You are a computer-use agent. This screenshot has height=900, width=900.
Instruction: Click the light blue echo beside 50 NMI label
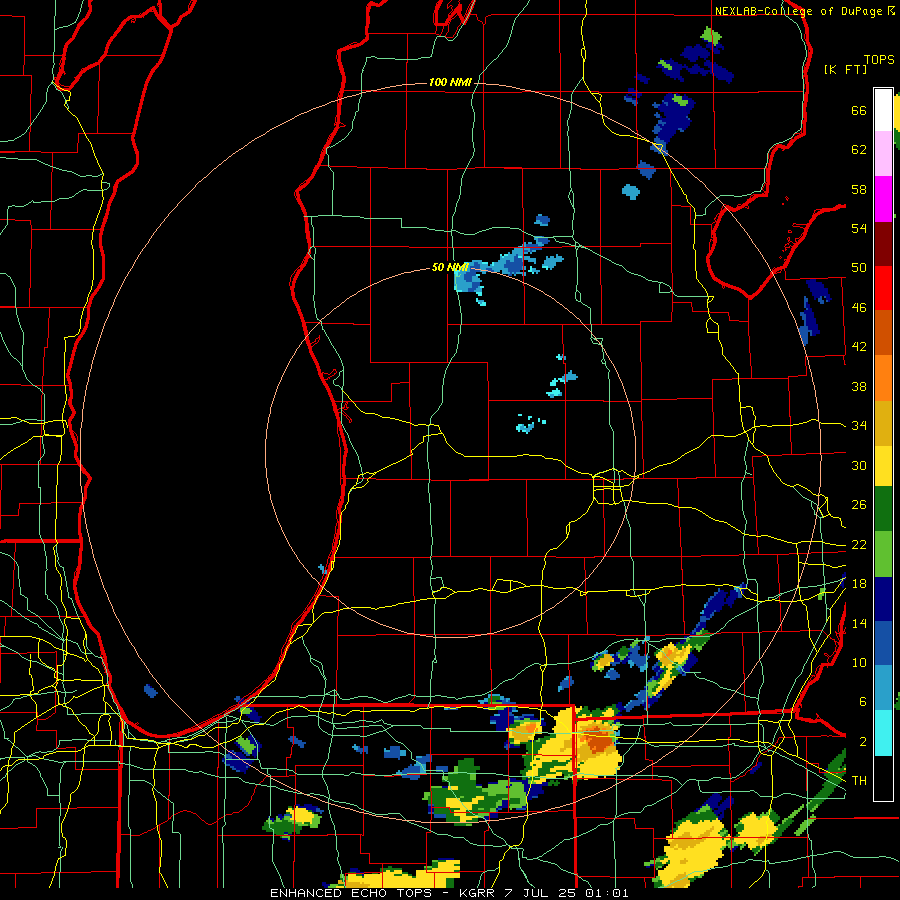click(x=468, y=280)
